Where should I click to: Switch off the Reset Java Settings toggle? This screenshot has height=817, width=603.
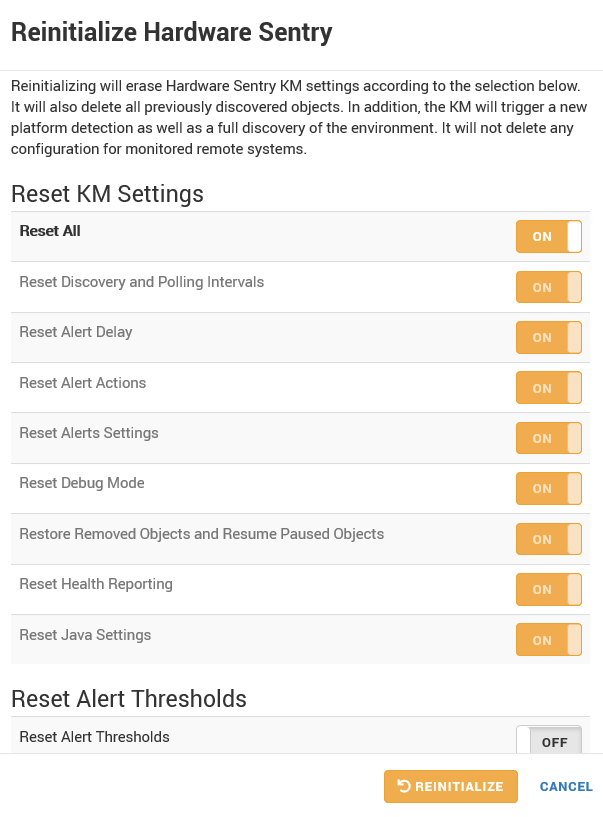pos(548,640)
